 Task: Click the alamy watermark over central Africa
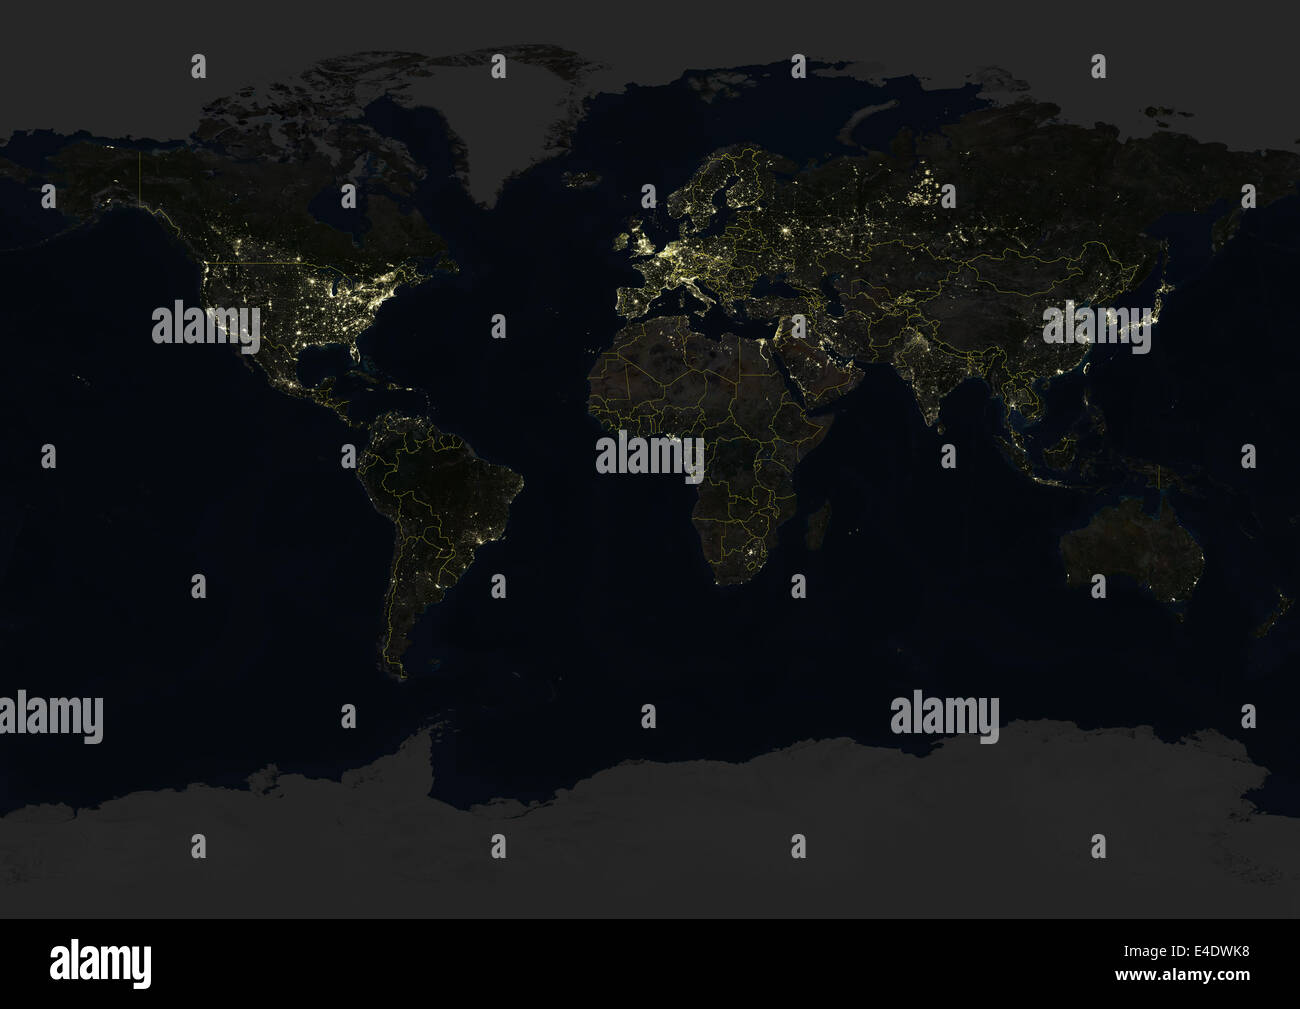point(650,455)
